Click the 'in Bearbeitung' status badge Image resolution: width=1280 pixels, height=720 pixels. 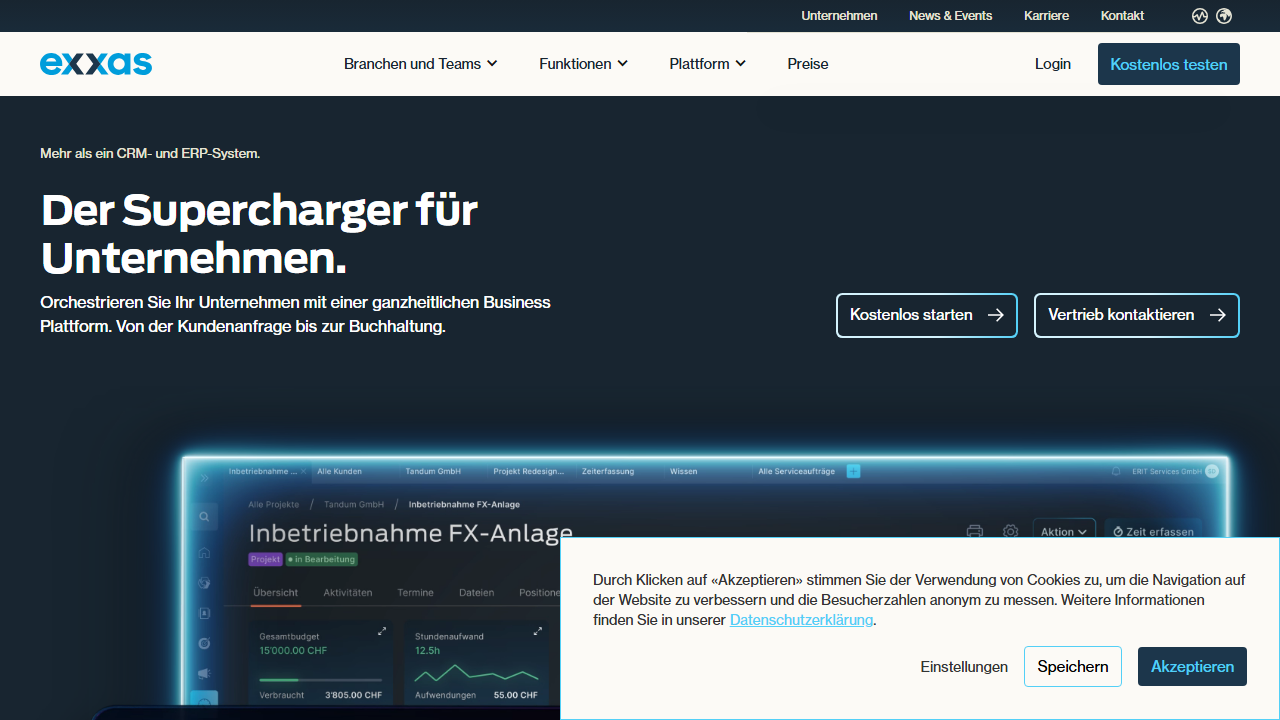[321, 560]
